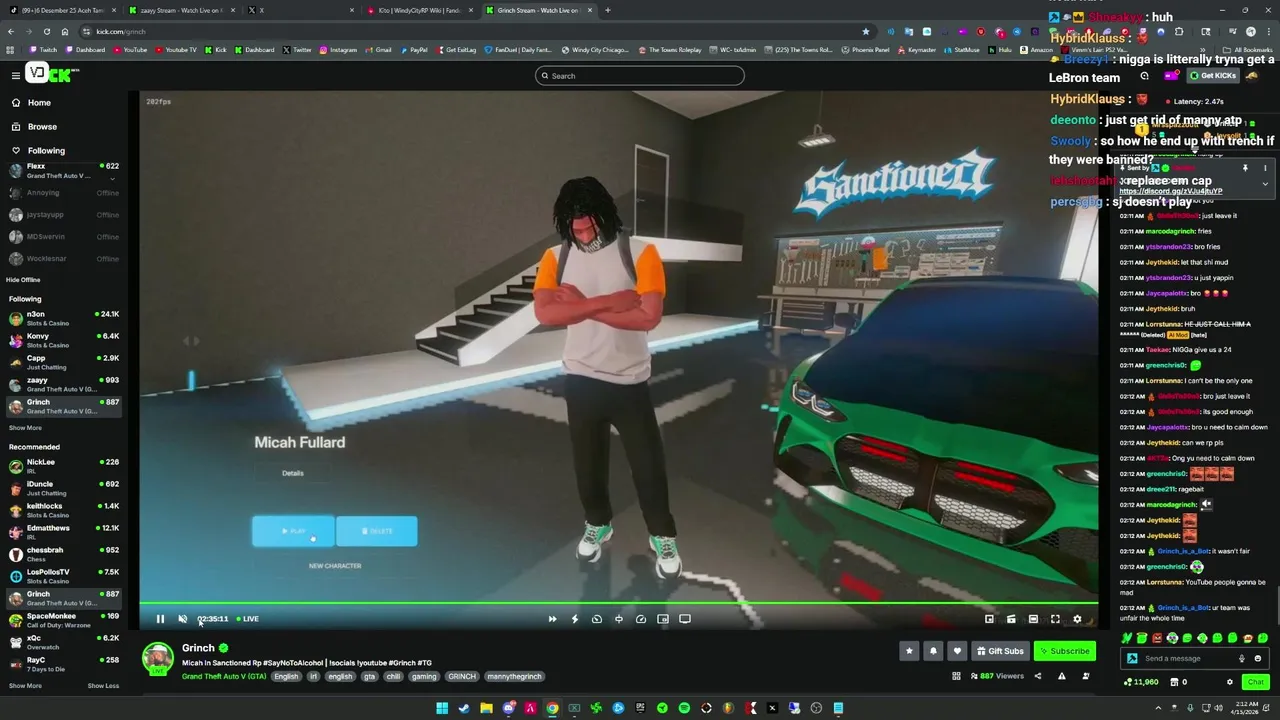Viewport: 1280px width, 720px height.
Task: Click the star favorite button for Grinch
Action: (909, 651)
